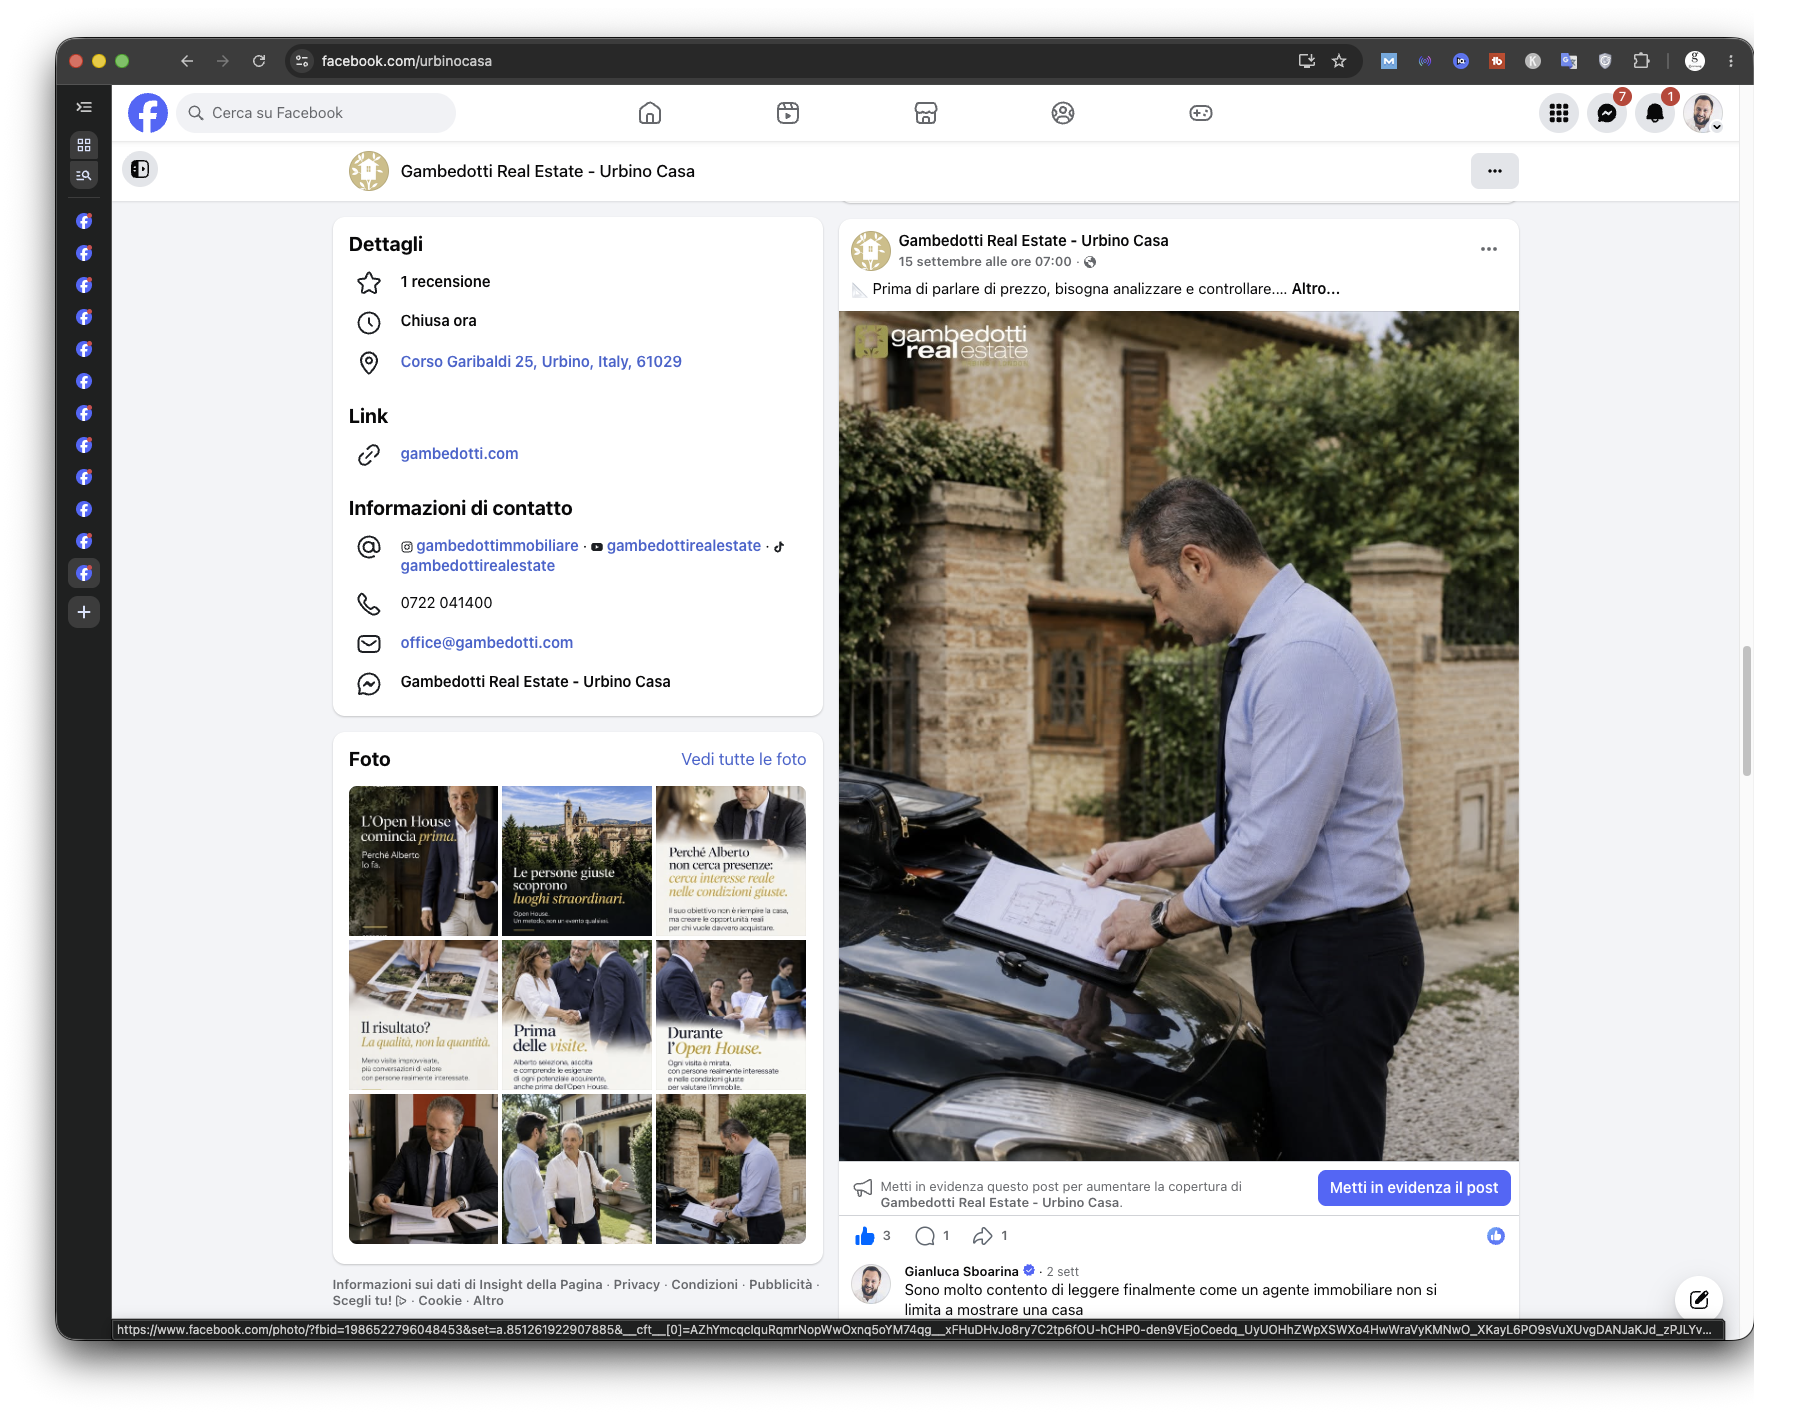Image resolution: width=1810 pixels, height=1414 pixels.
Task: Message Gambedotti Real Estate via Messenger row
Action: pos(535,682)
